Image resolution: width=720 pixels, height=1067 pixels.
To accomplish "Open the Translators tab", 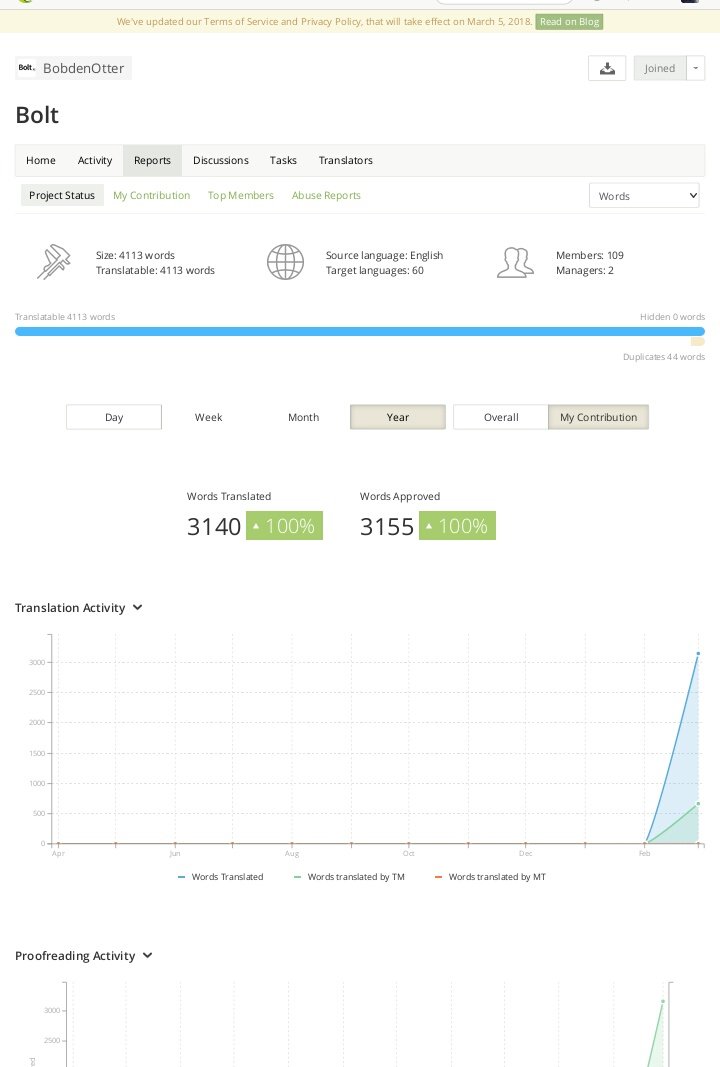I will [x=346, y=161].
